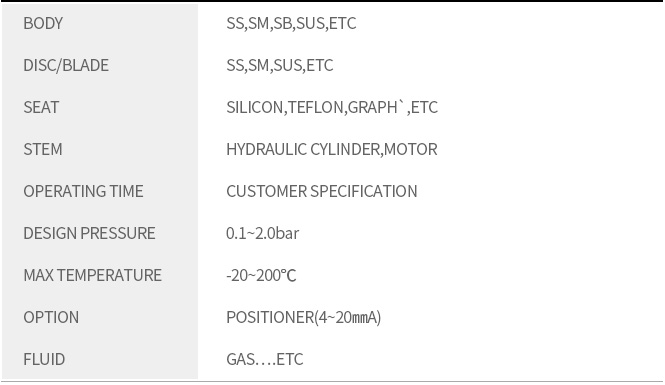The width and height of the screenshot is (665, 385).
Task: Select the STEM label cell
Action: click(x=43, y=149)
